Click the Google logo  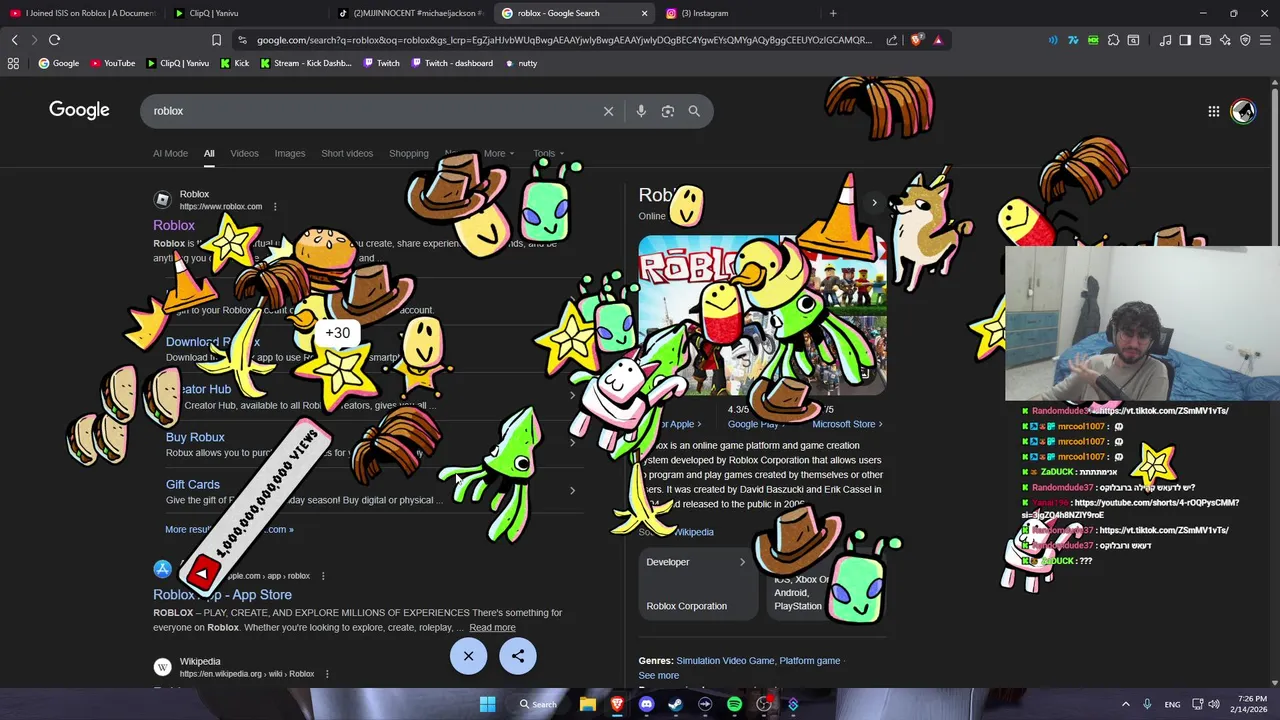click(x=79, y=110)
